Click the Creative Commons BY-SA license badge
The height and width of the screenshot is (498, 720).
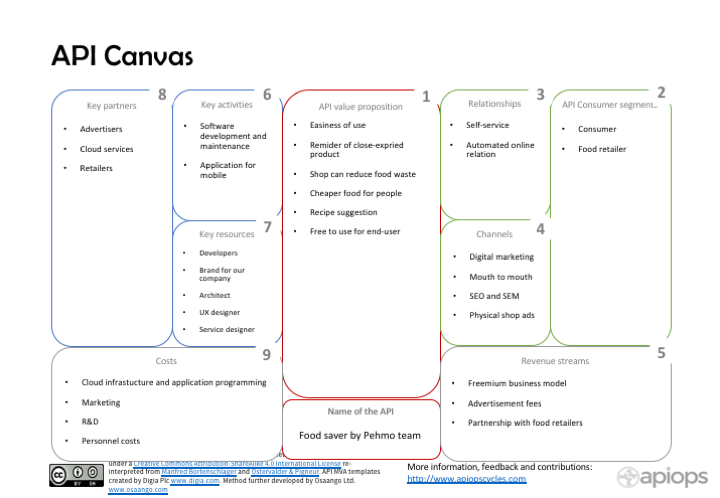click(76, 476)
